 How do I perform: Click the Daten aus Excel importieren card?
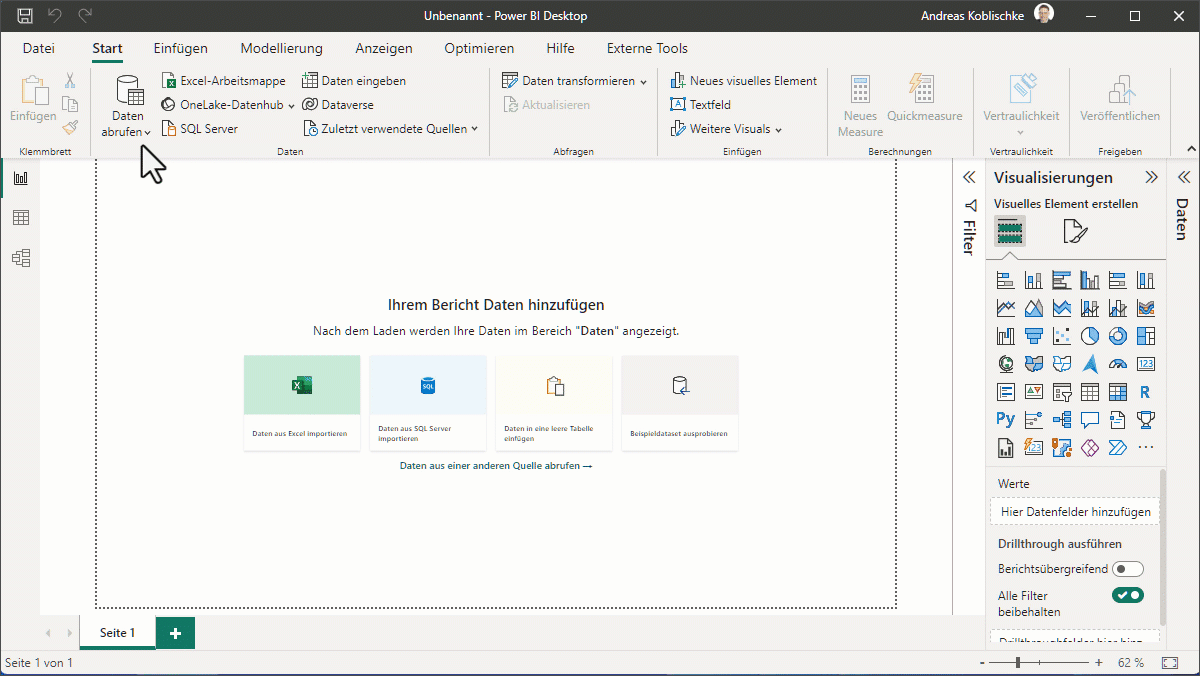(x=301, y=402)
